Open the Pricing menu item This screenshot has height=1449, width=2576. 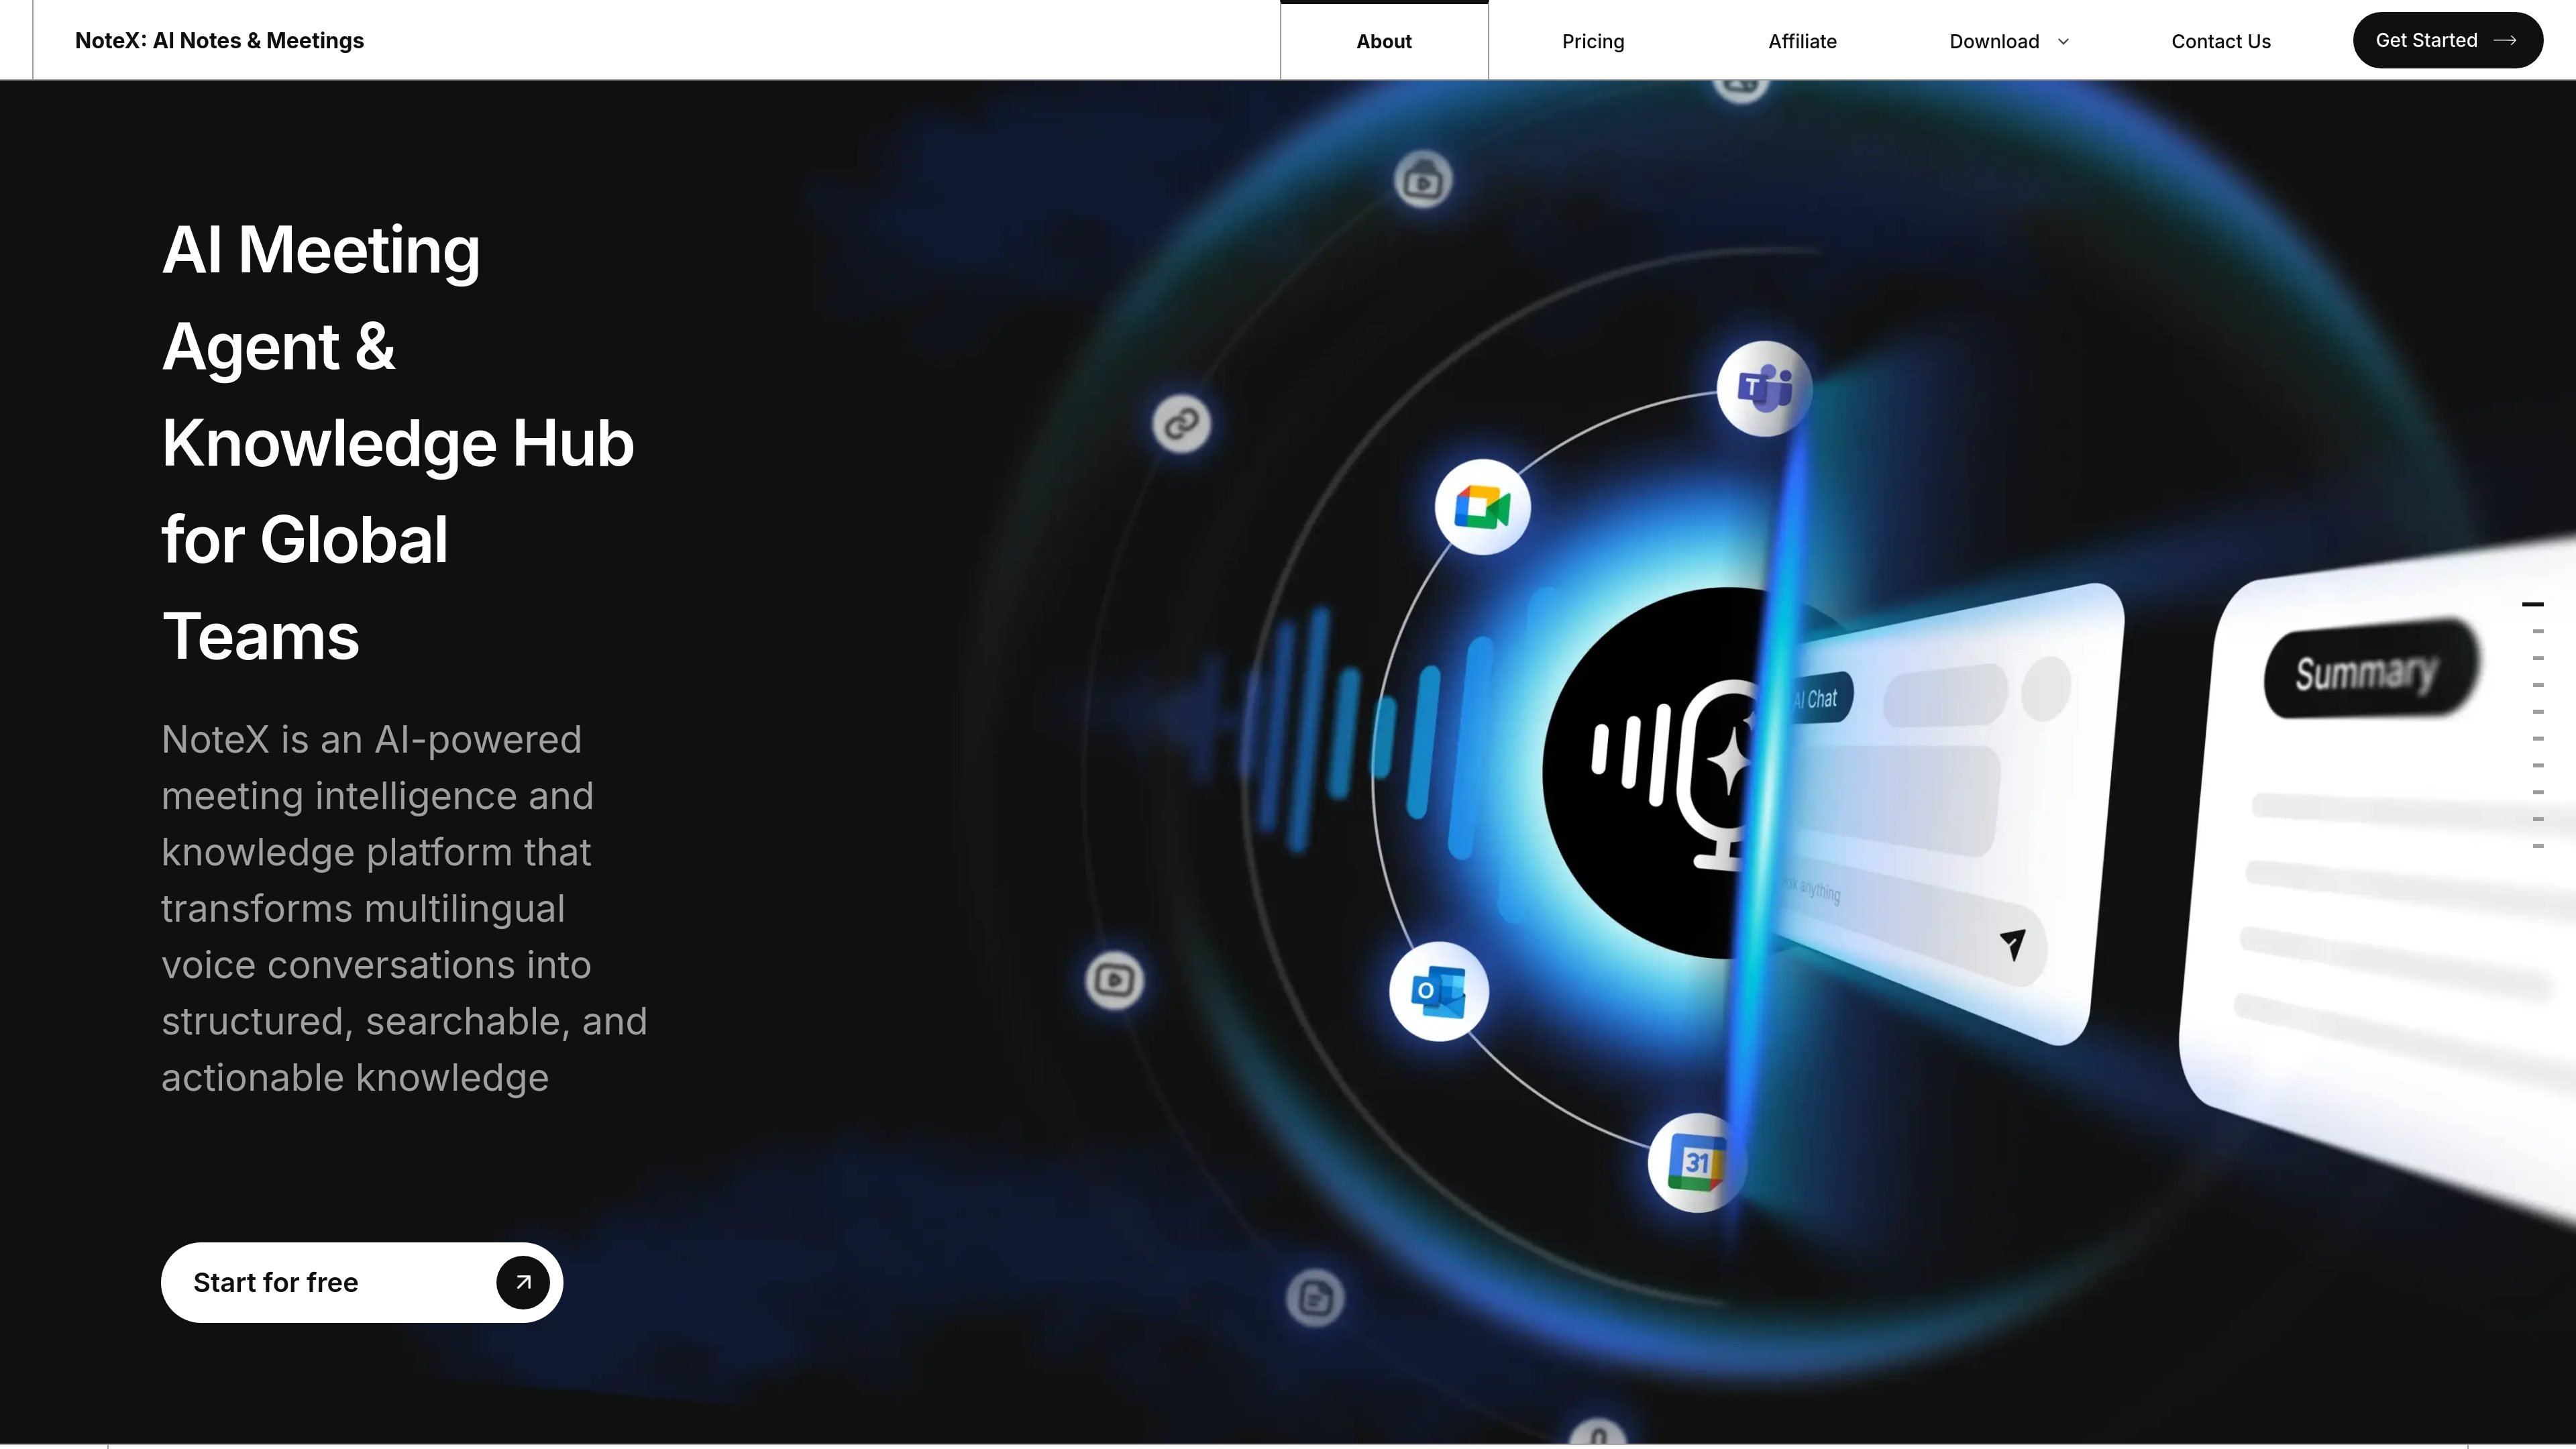click(x=1593, y=41)
